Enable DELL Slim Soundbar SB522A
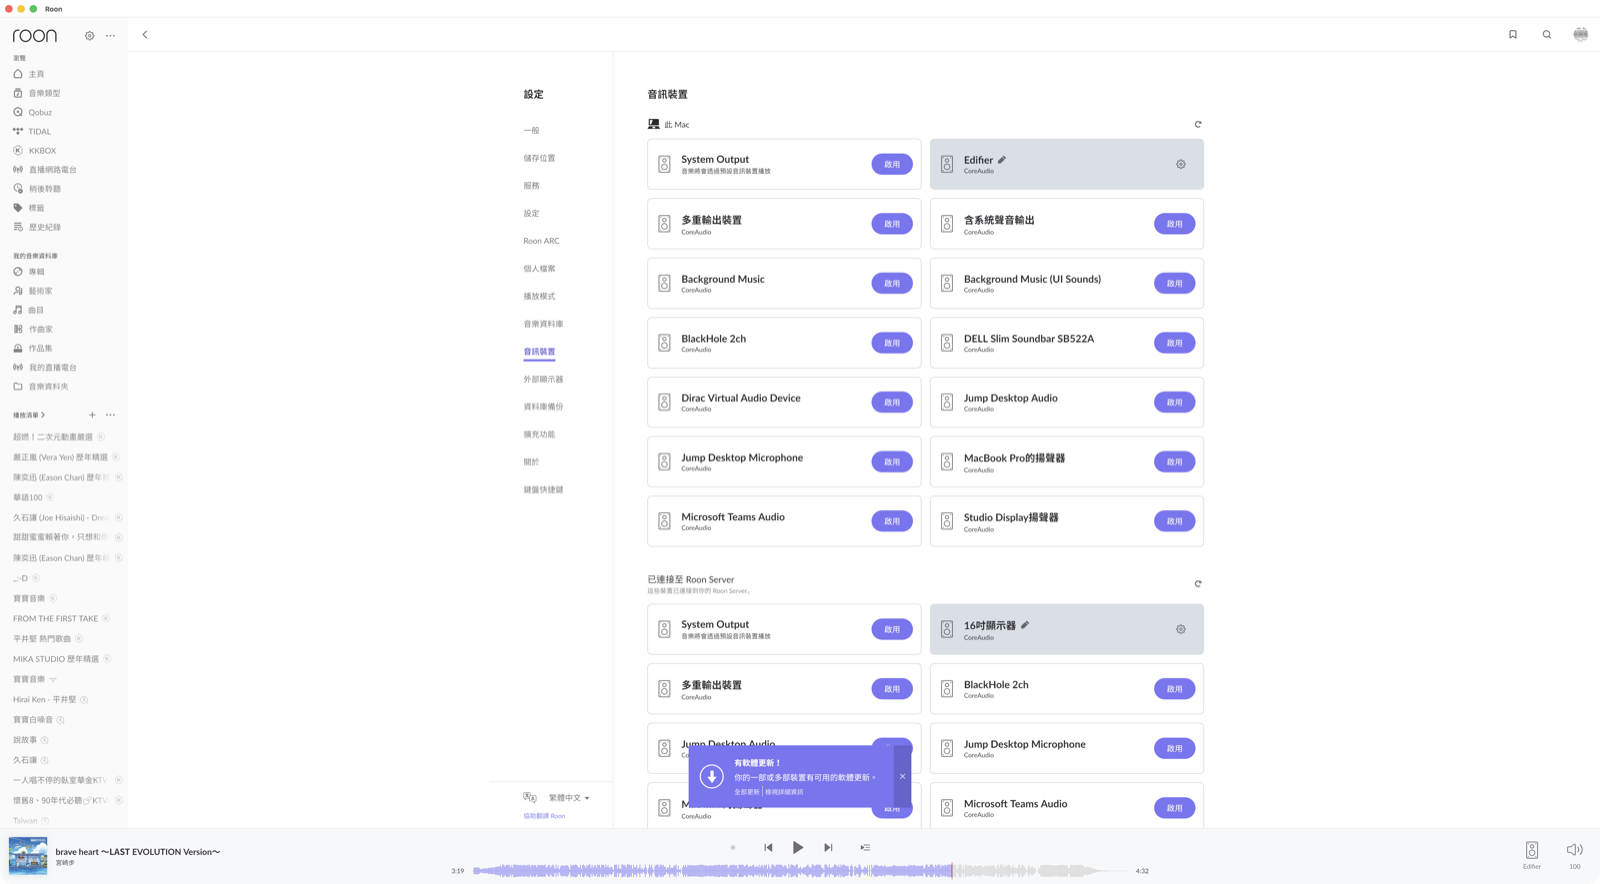The width and height of the screenshot is (1600, 884). pyautogui.click(x=1175, y=343)
